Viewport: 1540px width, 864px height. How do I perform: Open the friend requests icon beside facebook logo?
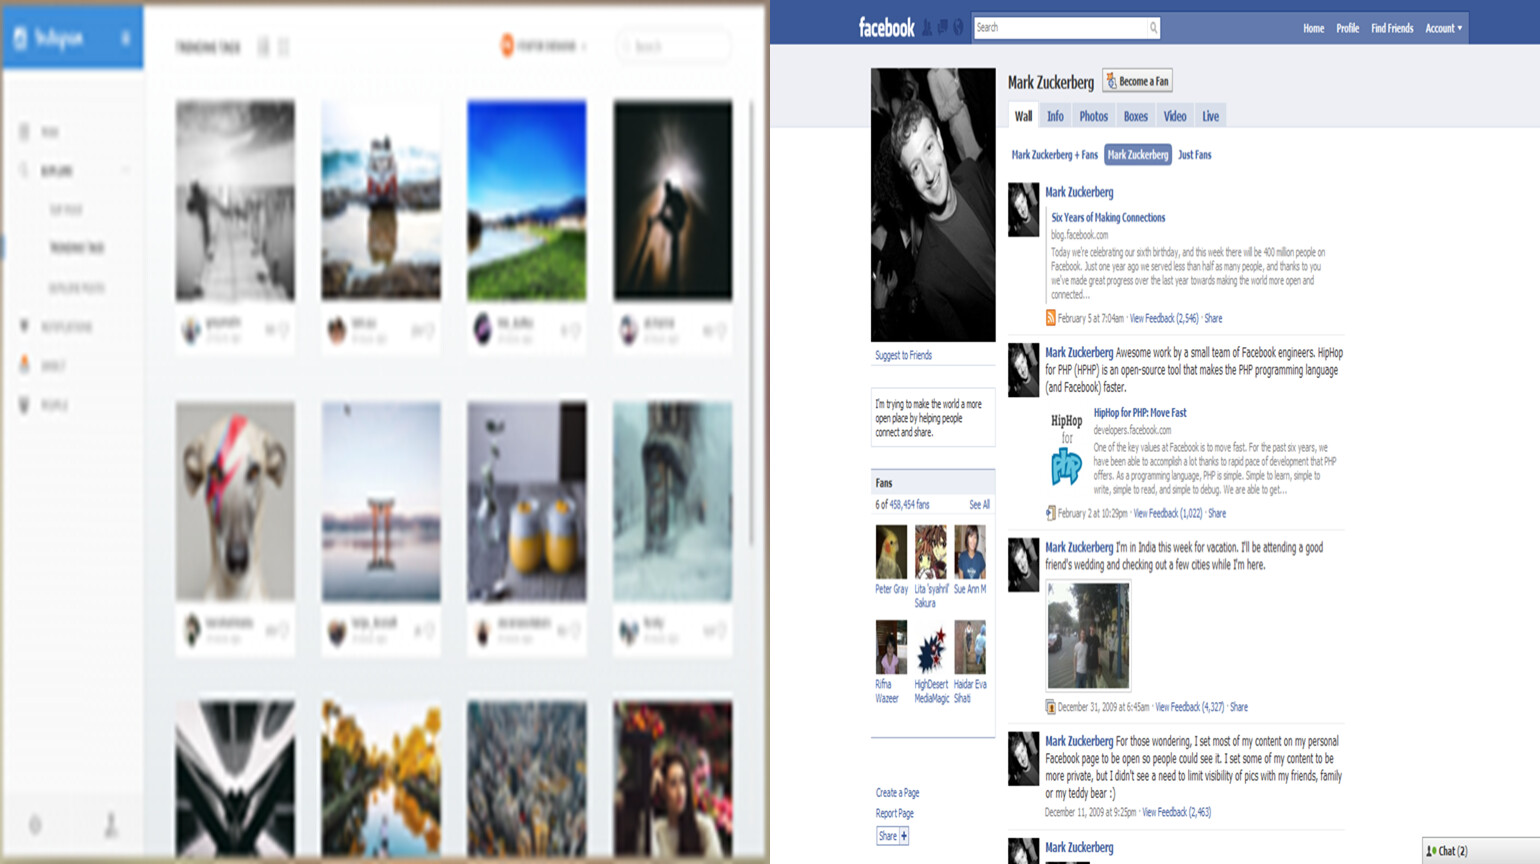point(926,28)
